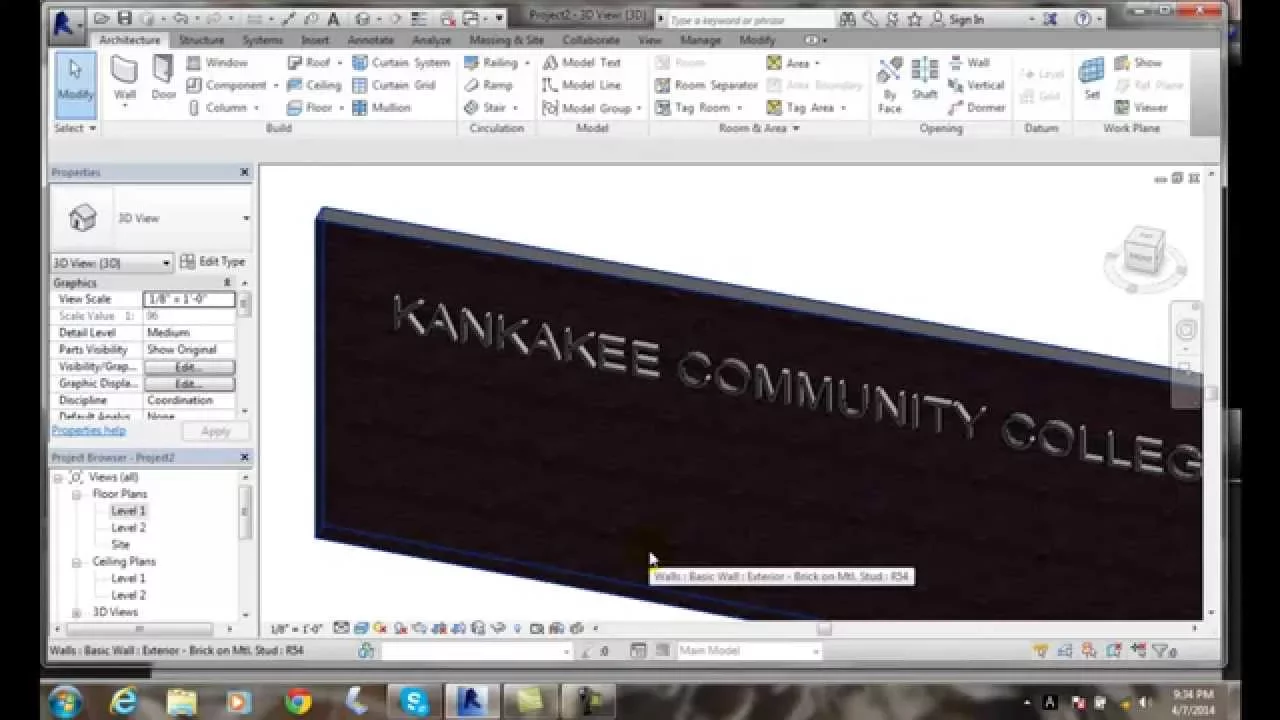
Task: Click Edit Type button in Properties
Action: click(213, 262)
